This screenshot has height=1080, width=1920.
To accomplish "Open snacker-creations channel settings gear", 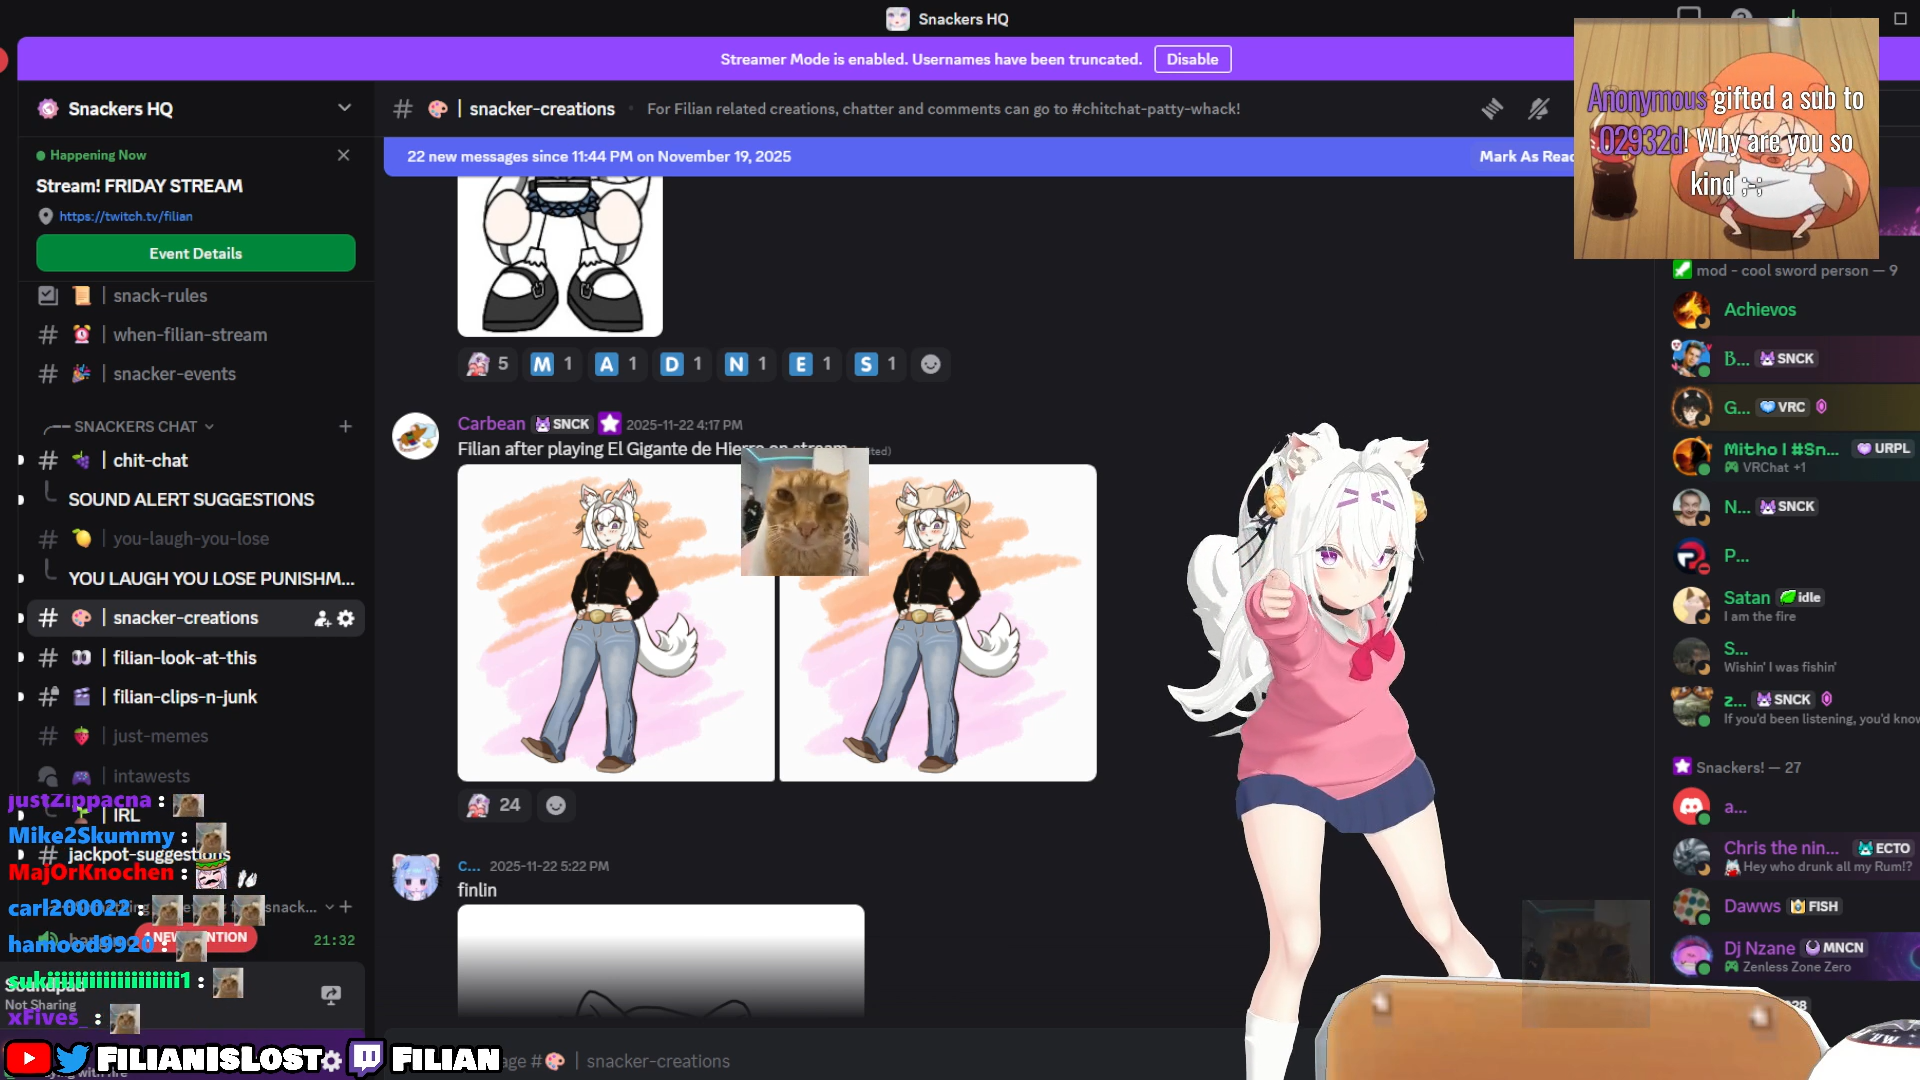I will (346, 619).
